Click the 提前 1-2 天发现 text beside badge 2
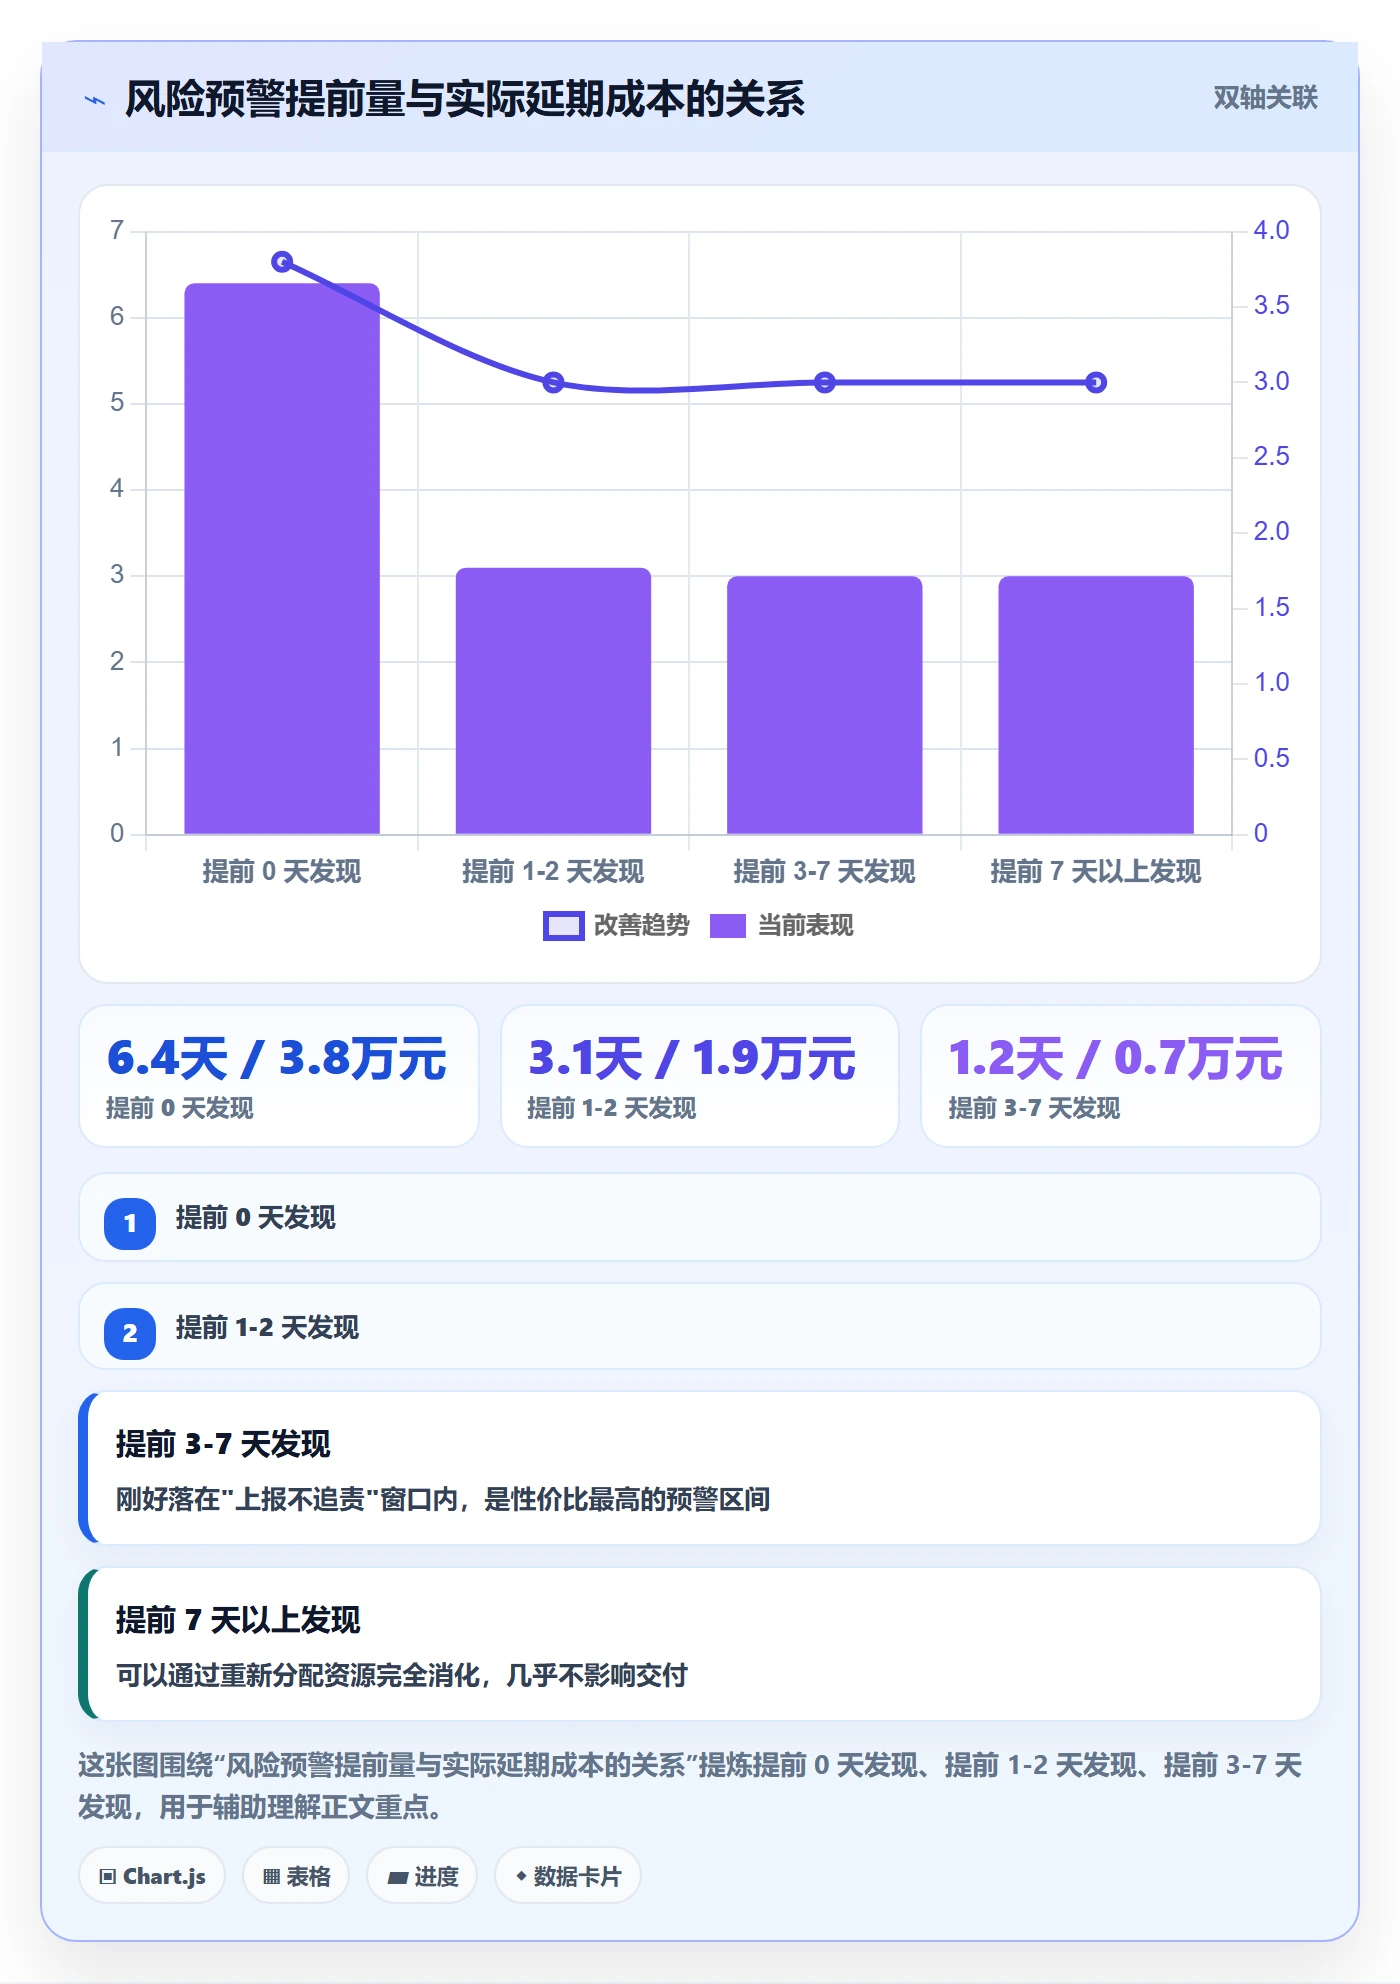The height and width of the screenshot is (1984, 1400). click(267, 1328)
